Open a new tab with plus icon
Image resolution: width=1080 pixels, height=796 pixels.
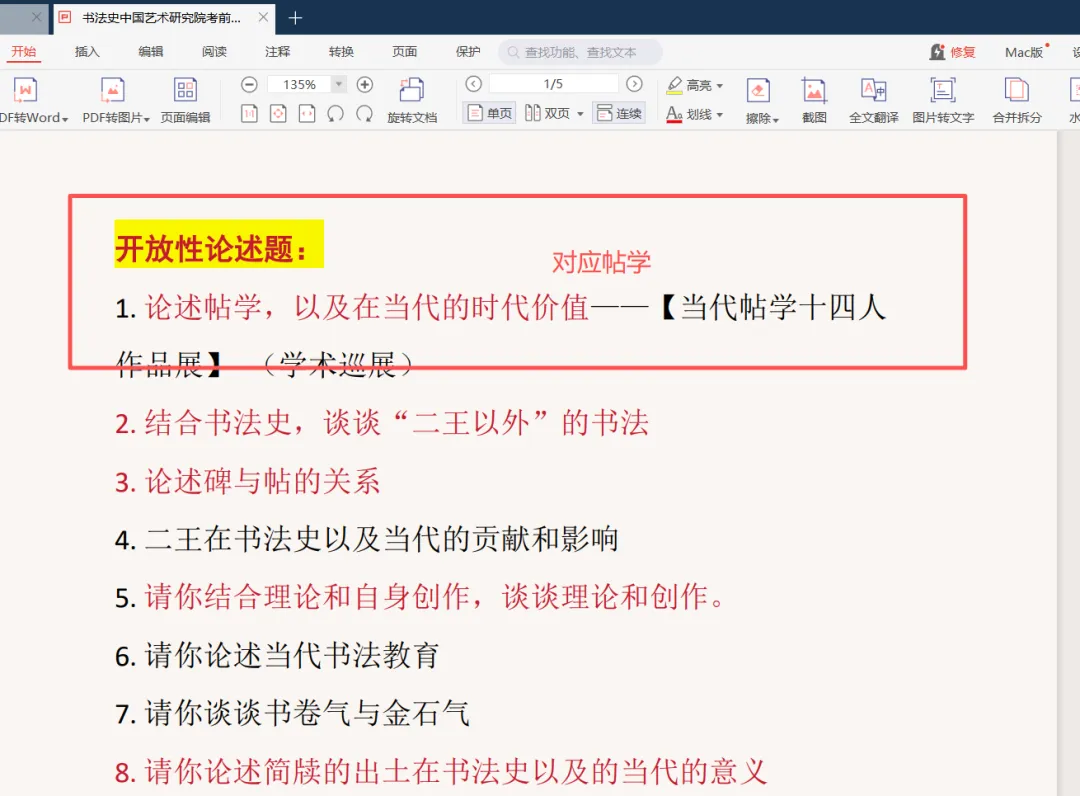pyautogui.click(x=295, y=18)
